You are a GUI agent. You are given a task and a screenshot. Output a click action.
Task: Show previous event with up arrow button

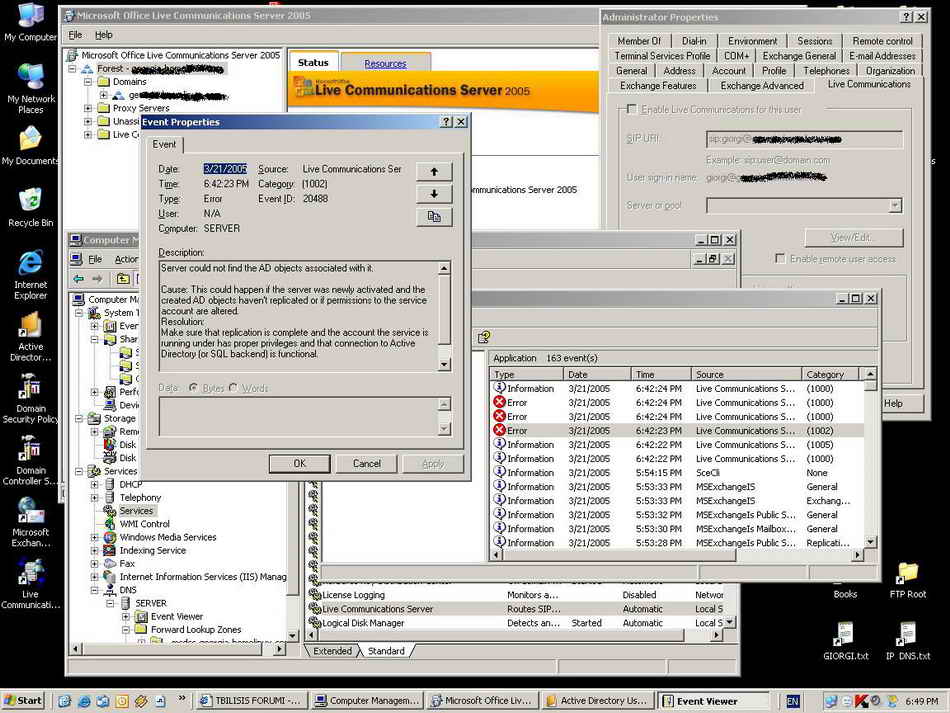[434, 171]
